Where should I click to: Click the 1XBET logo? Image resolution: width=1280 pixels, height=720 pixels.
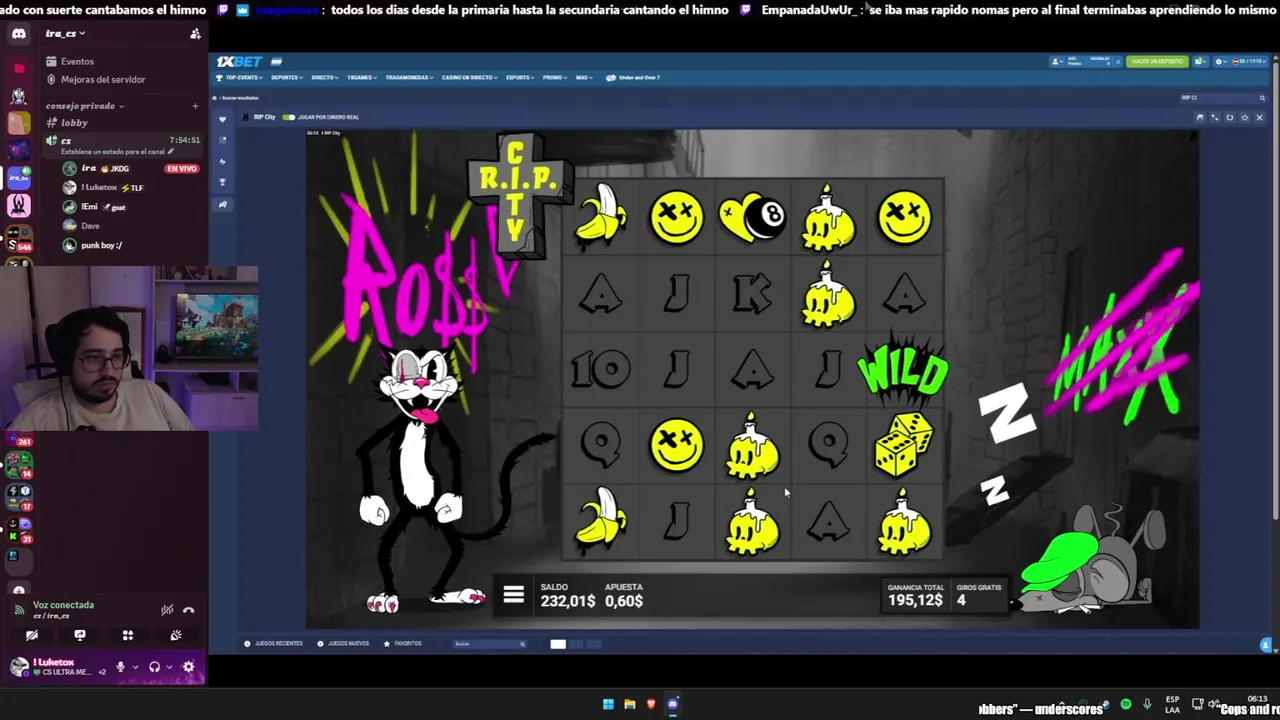[240, 61]
